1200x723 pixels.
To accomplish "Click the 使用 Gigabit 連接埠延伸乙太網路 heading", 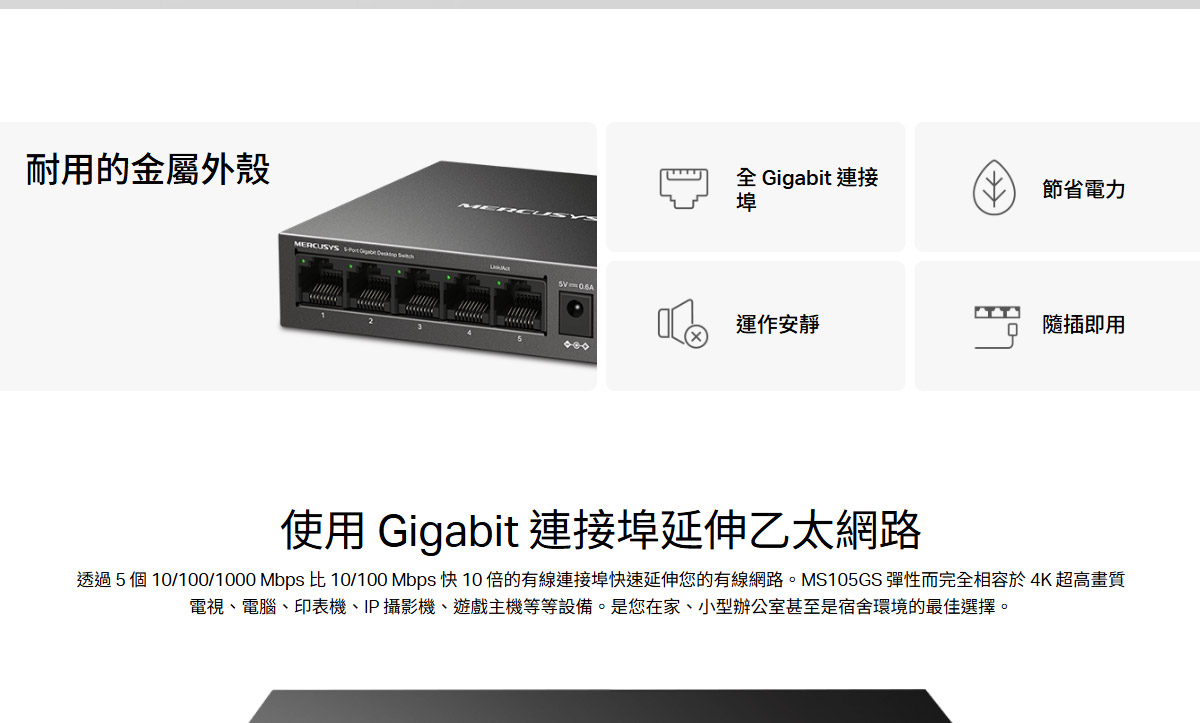I will tap(600, 530).
